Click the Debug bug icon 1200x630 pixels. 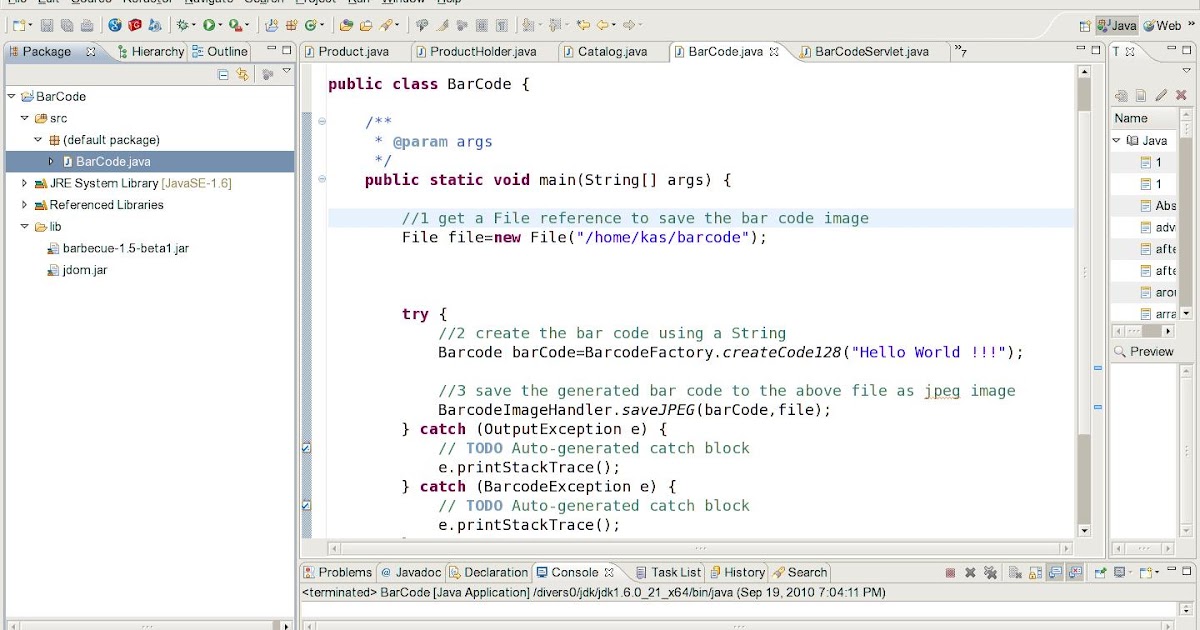point(182,25)
